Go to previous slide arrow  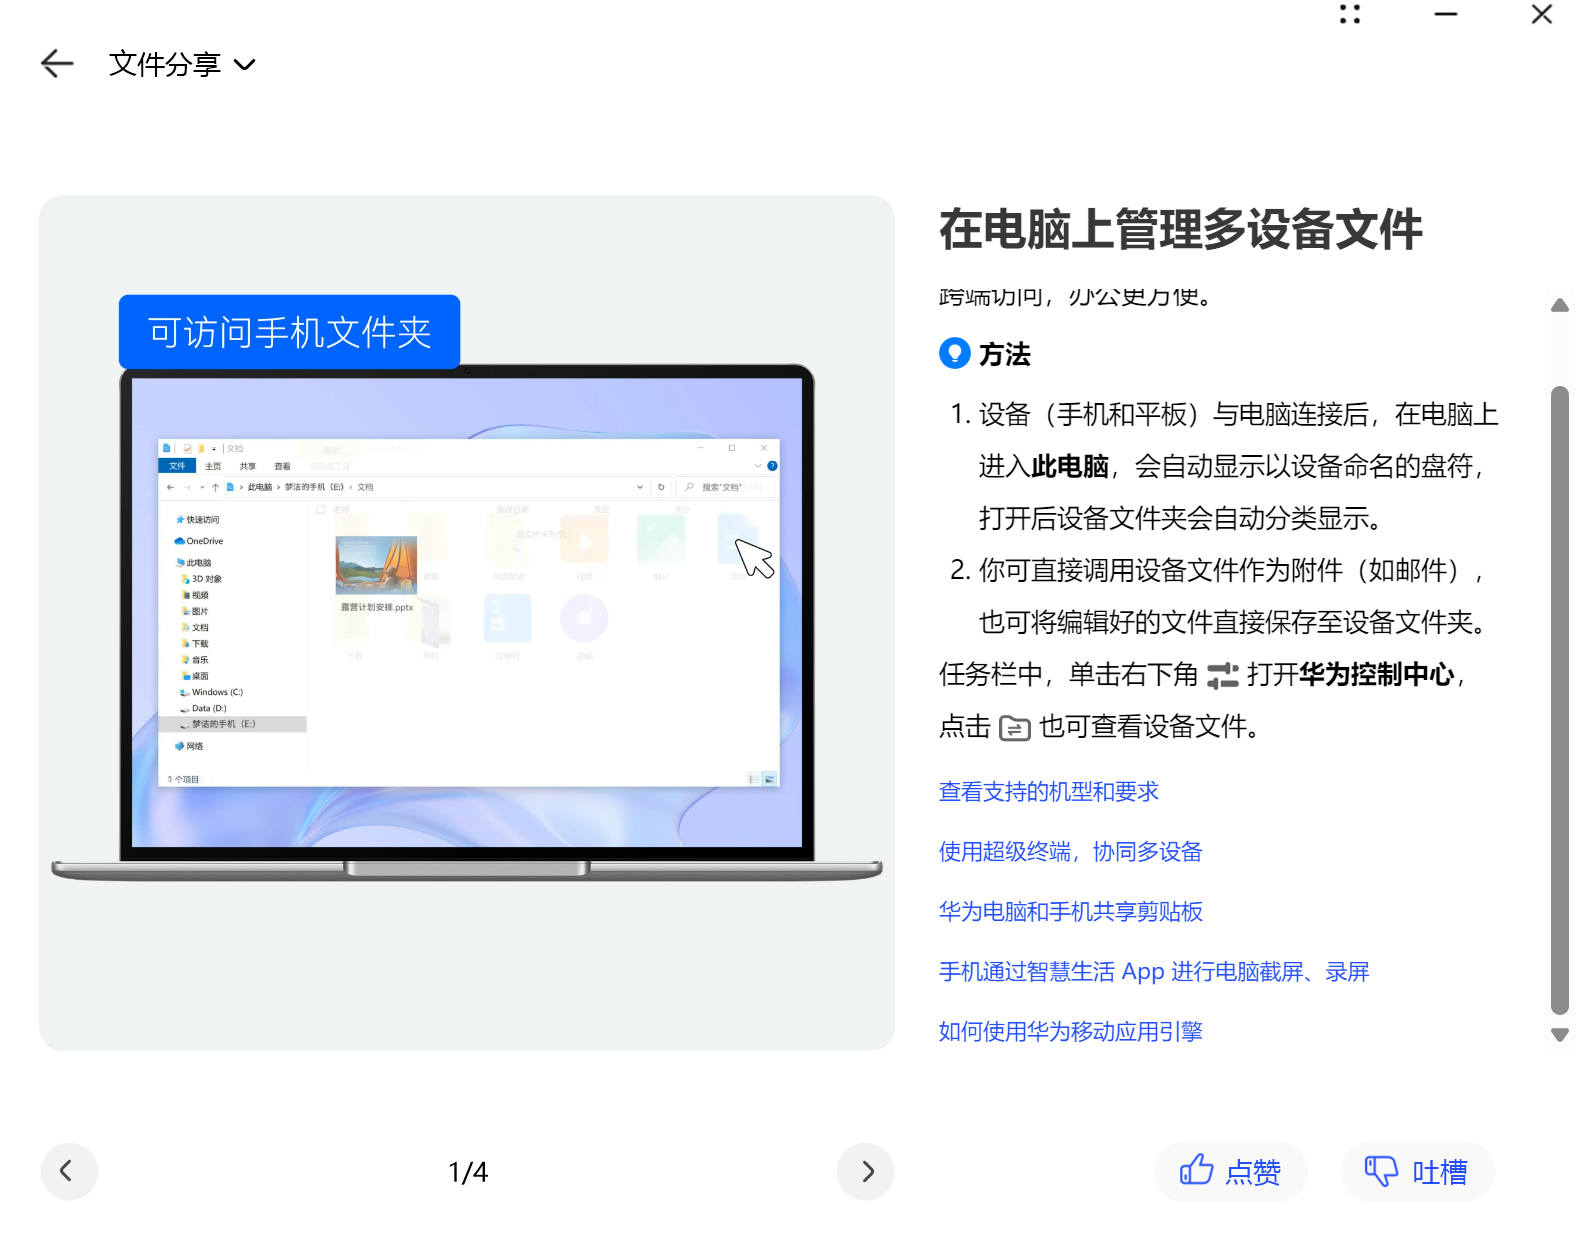(69, 1171)
